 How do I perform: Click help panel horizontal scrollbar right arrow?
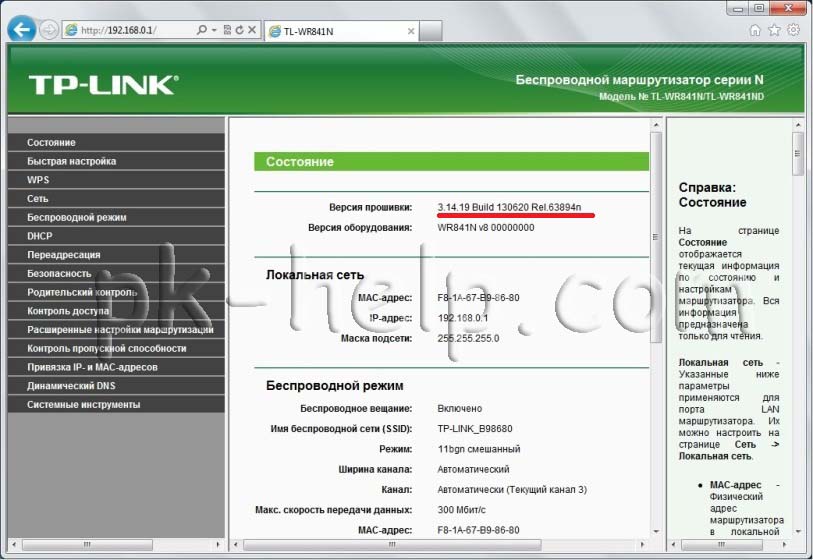click(784, 544)
